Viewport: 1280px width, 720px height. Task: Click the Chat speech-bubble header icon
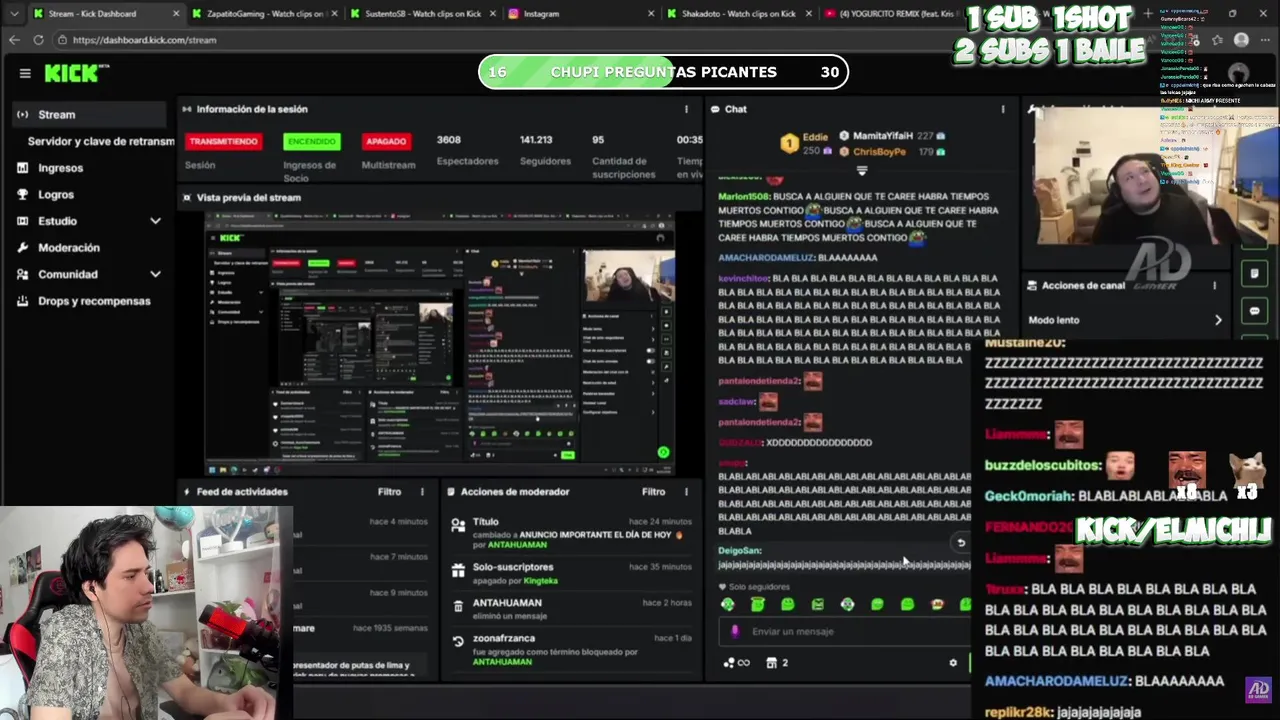pos(715,109)
